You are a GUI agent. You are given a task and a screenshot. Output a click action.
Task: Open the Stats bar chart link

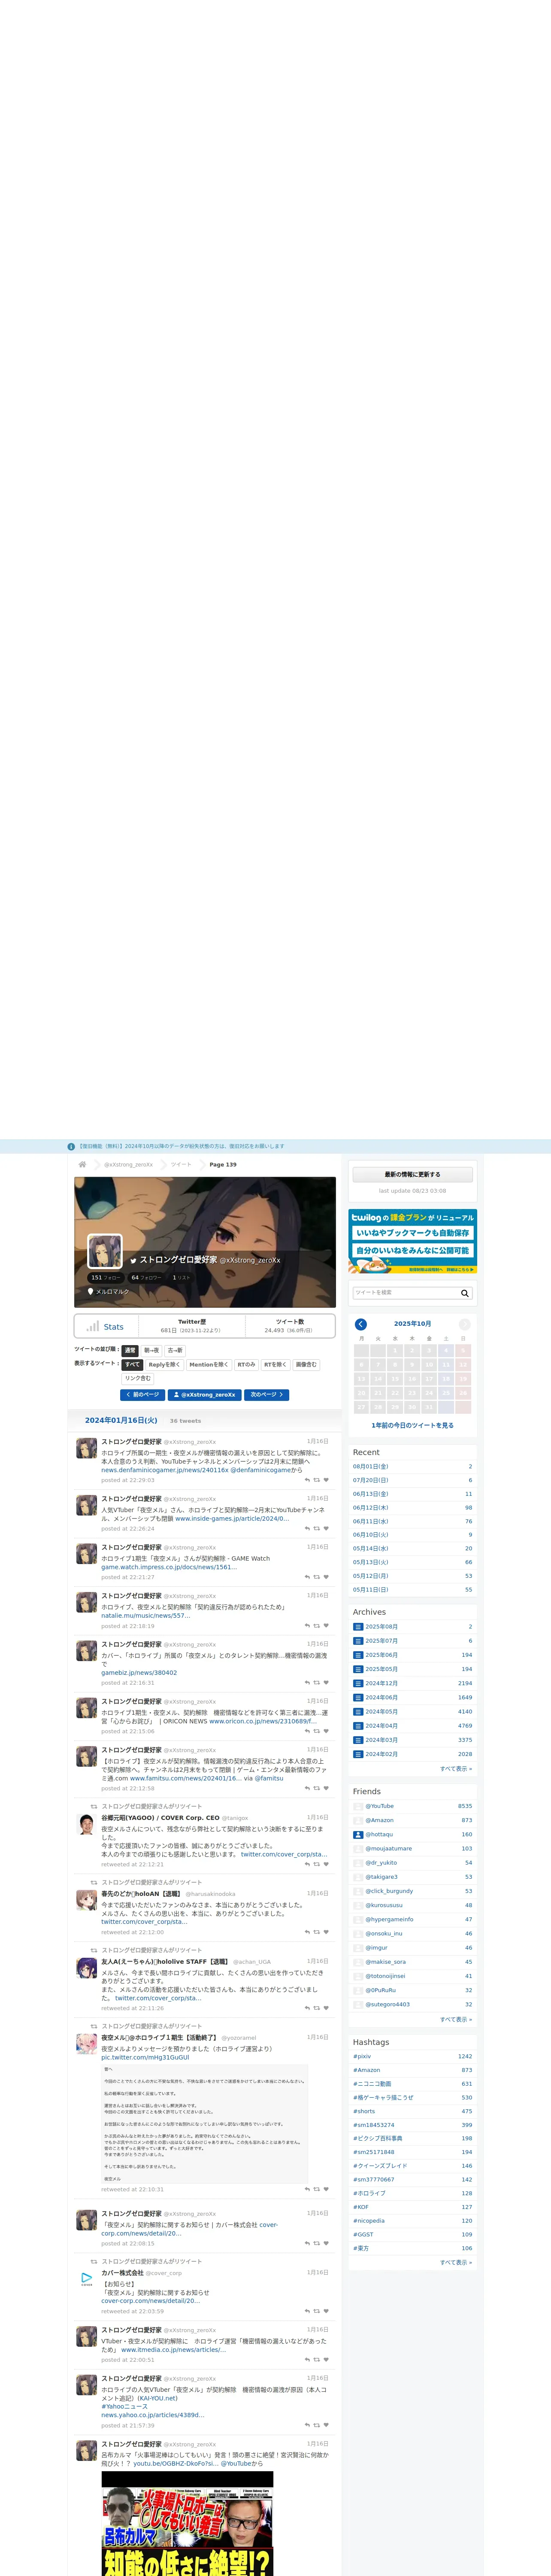tap(105, 1327)
